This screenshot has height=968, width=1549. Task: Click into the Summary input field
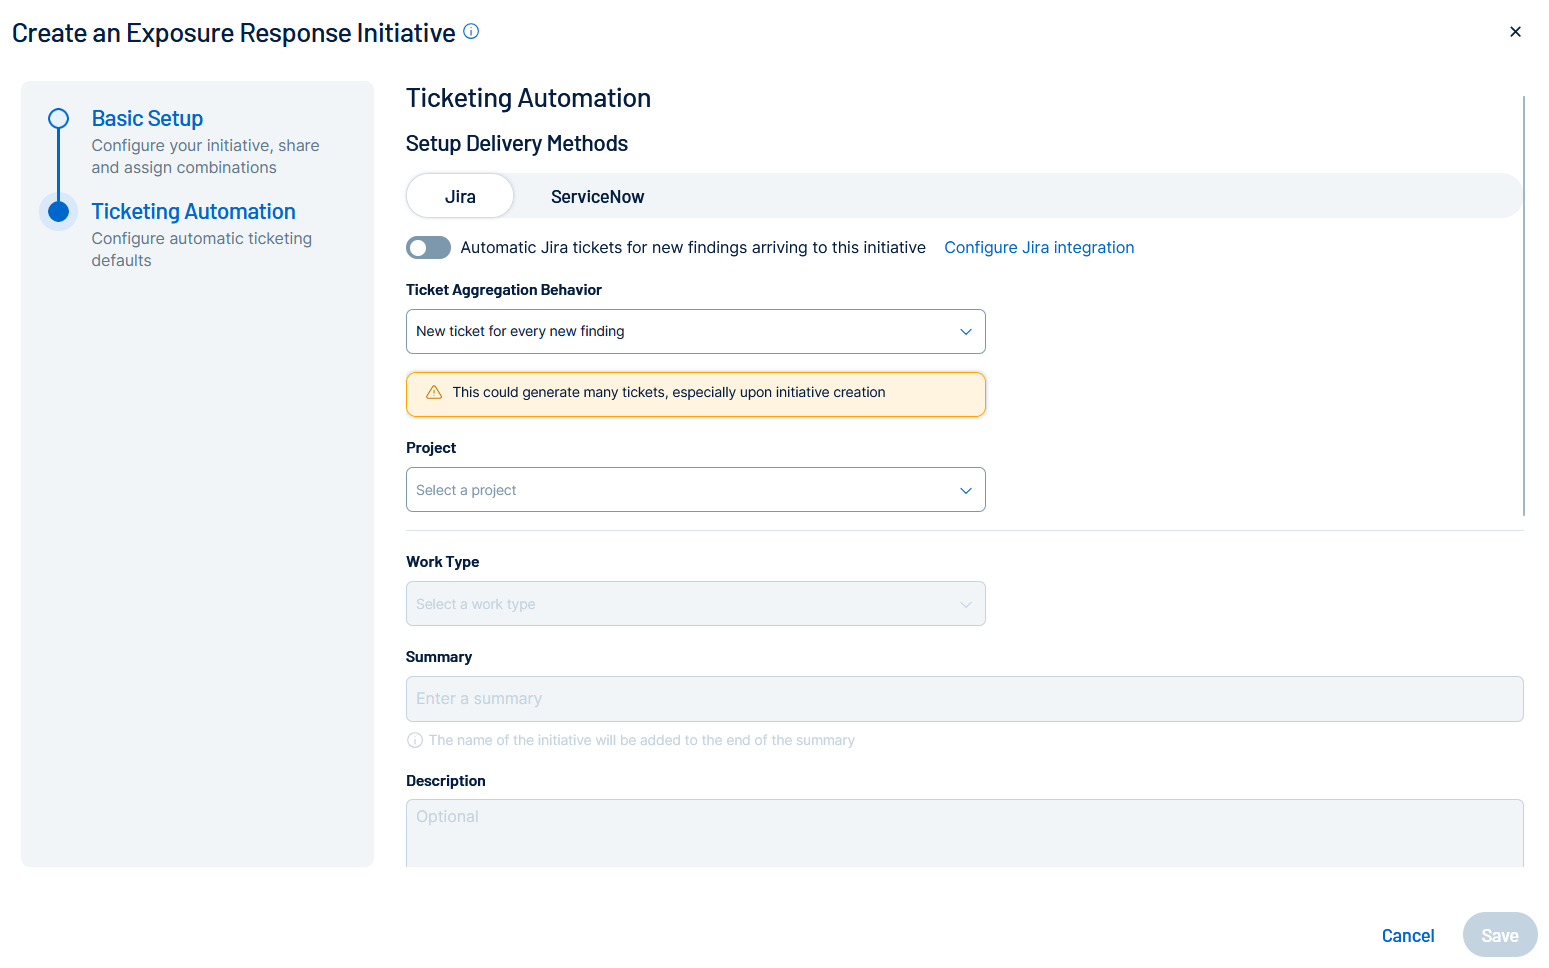[964, 699]
